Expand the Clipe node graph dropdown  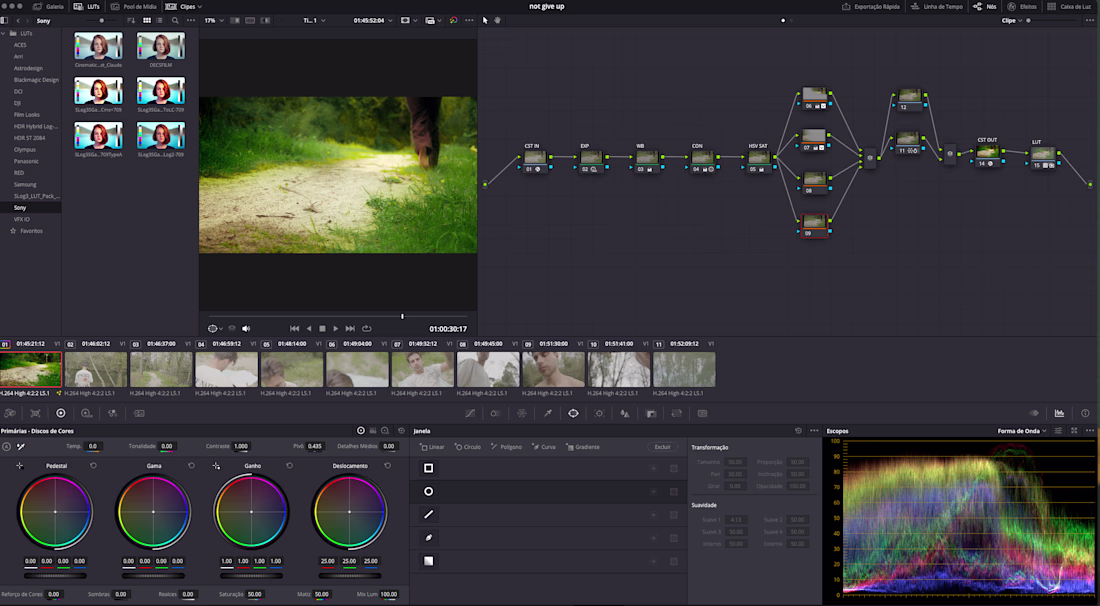point(1012,20)
